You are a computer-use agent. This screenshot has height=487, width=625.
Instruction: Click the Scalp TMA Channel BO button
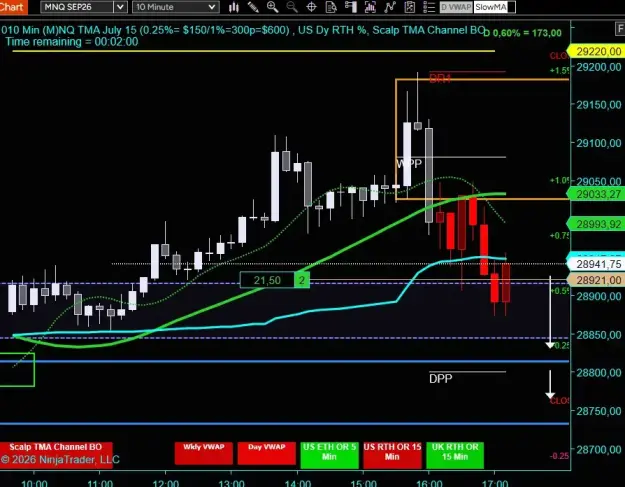56,447
